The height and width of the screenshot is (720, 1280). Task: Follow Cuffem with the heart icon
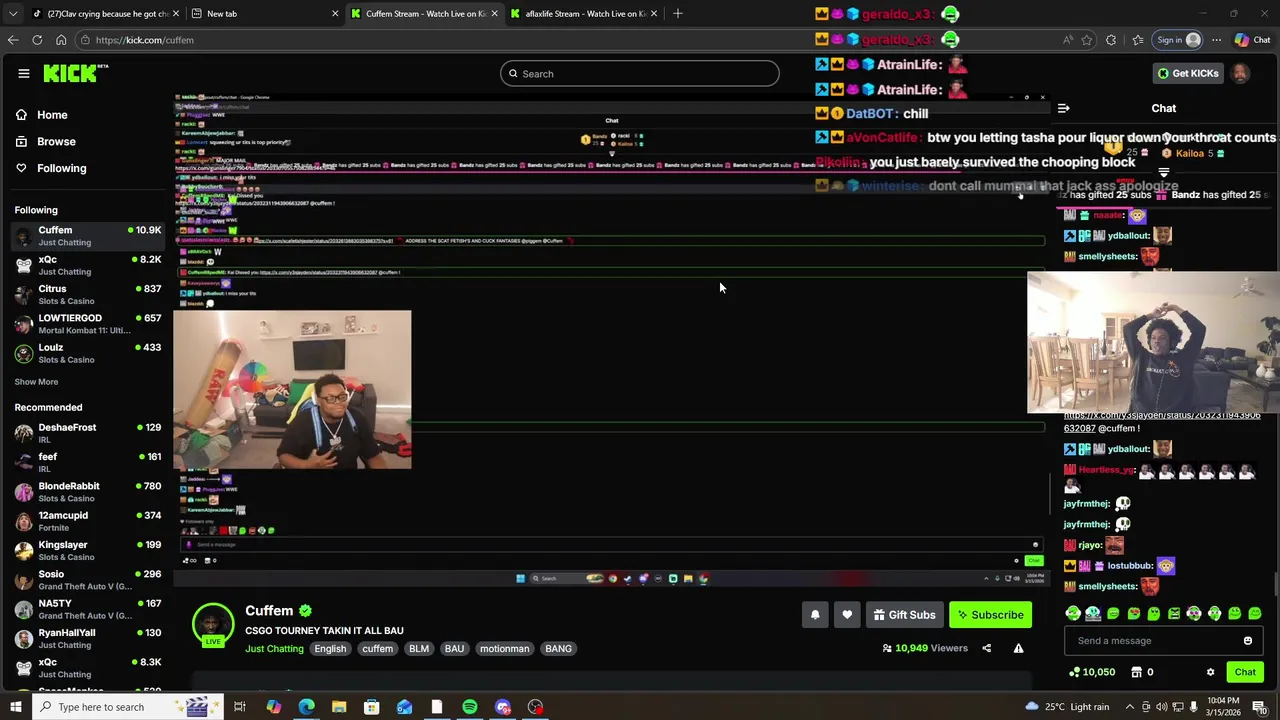point(847,615)
